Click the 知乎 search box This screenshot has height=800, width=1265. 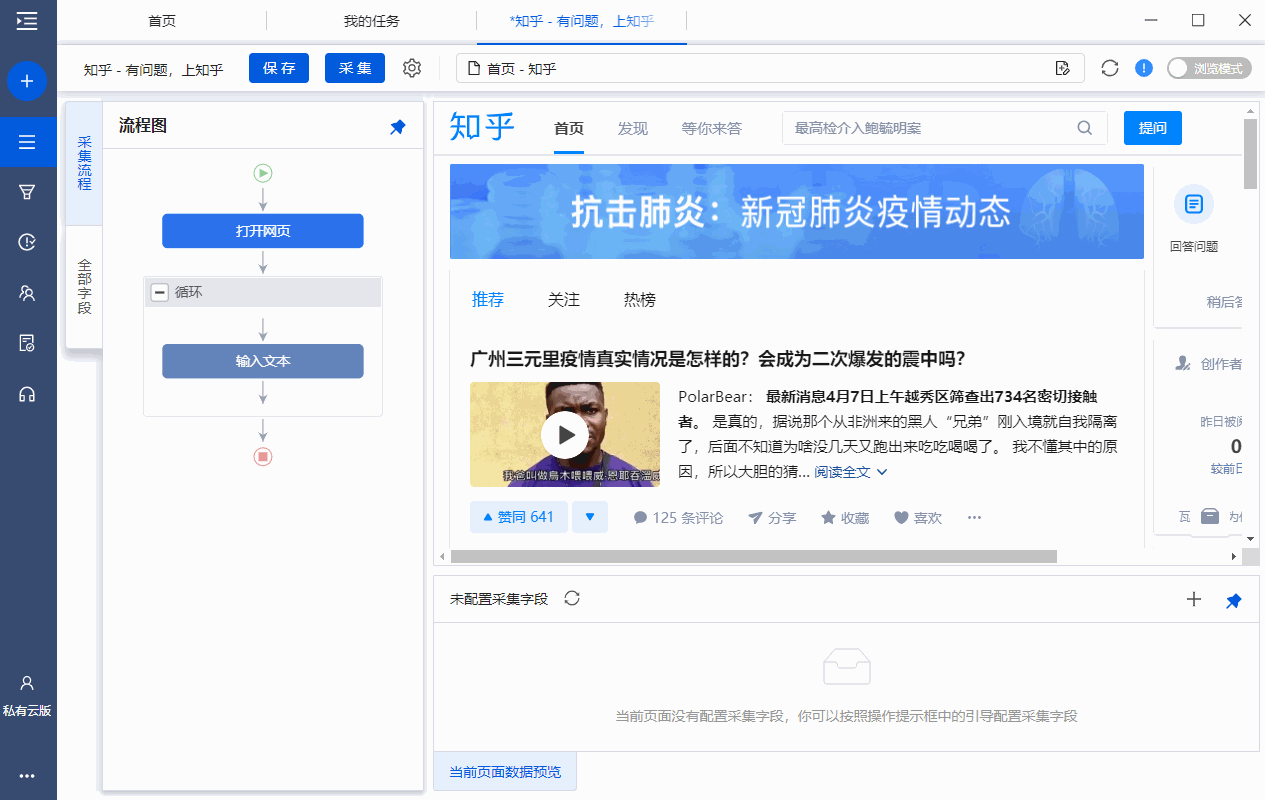945,128
